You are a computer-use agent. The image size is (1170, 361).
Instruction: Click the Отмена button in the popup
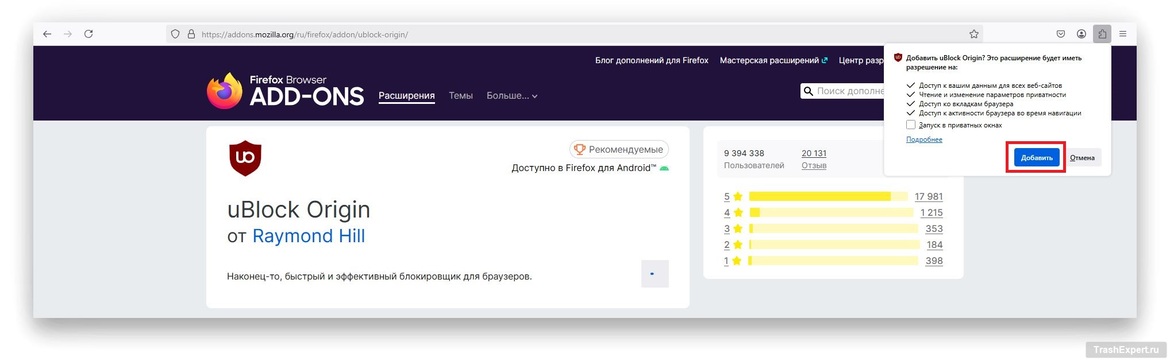coord(1082,158)
